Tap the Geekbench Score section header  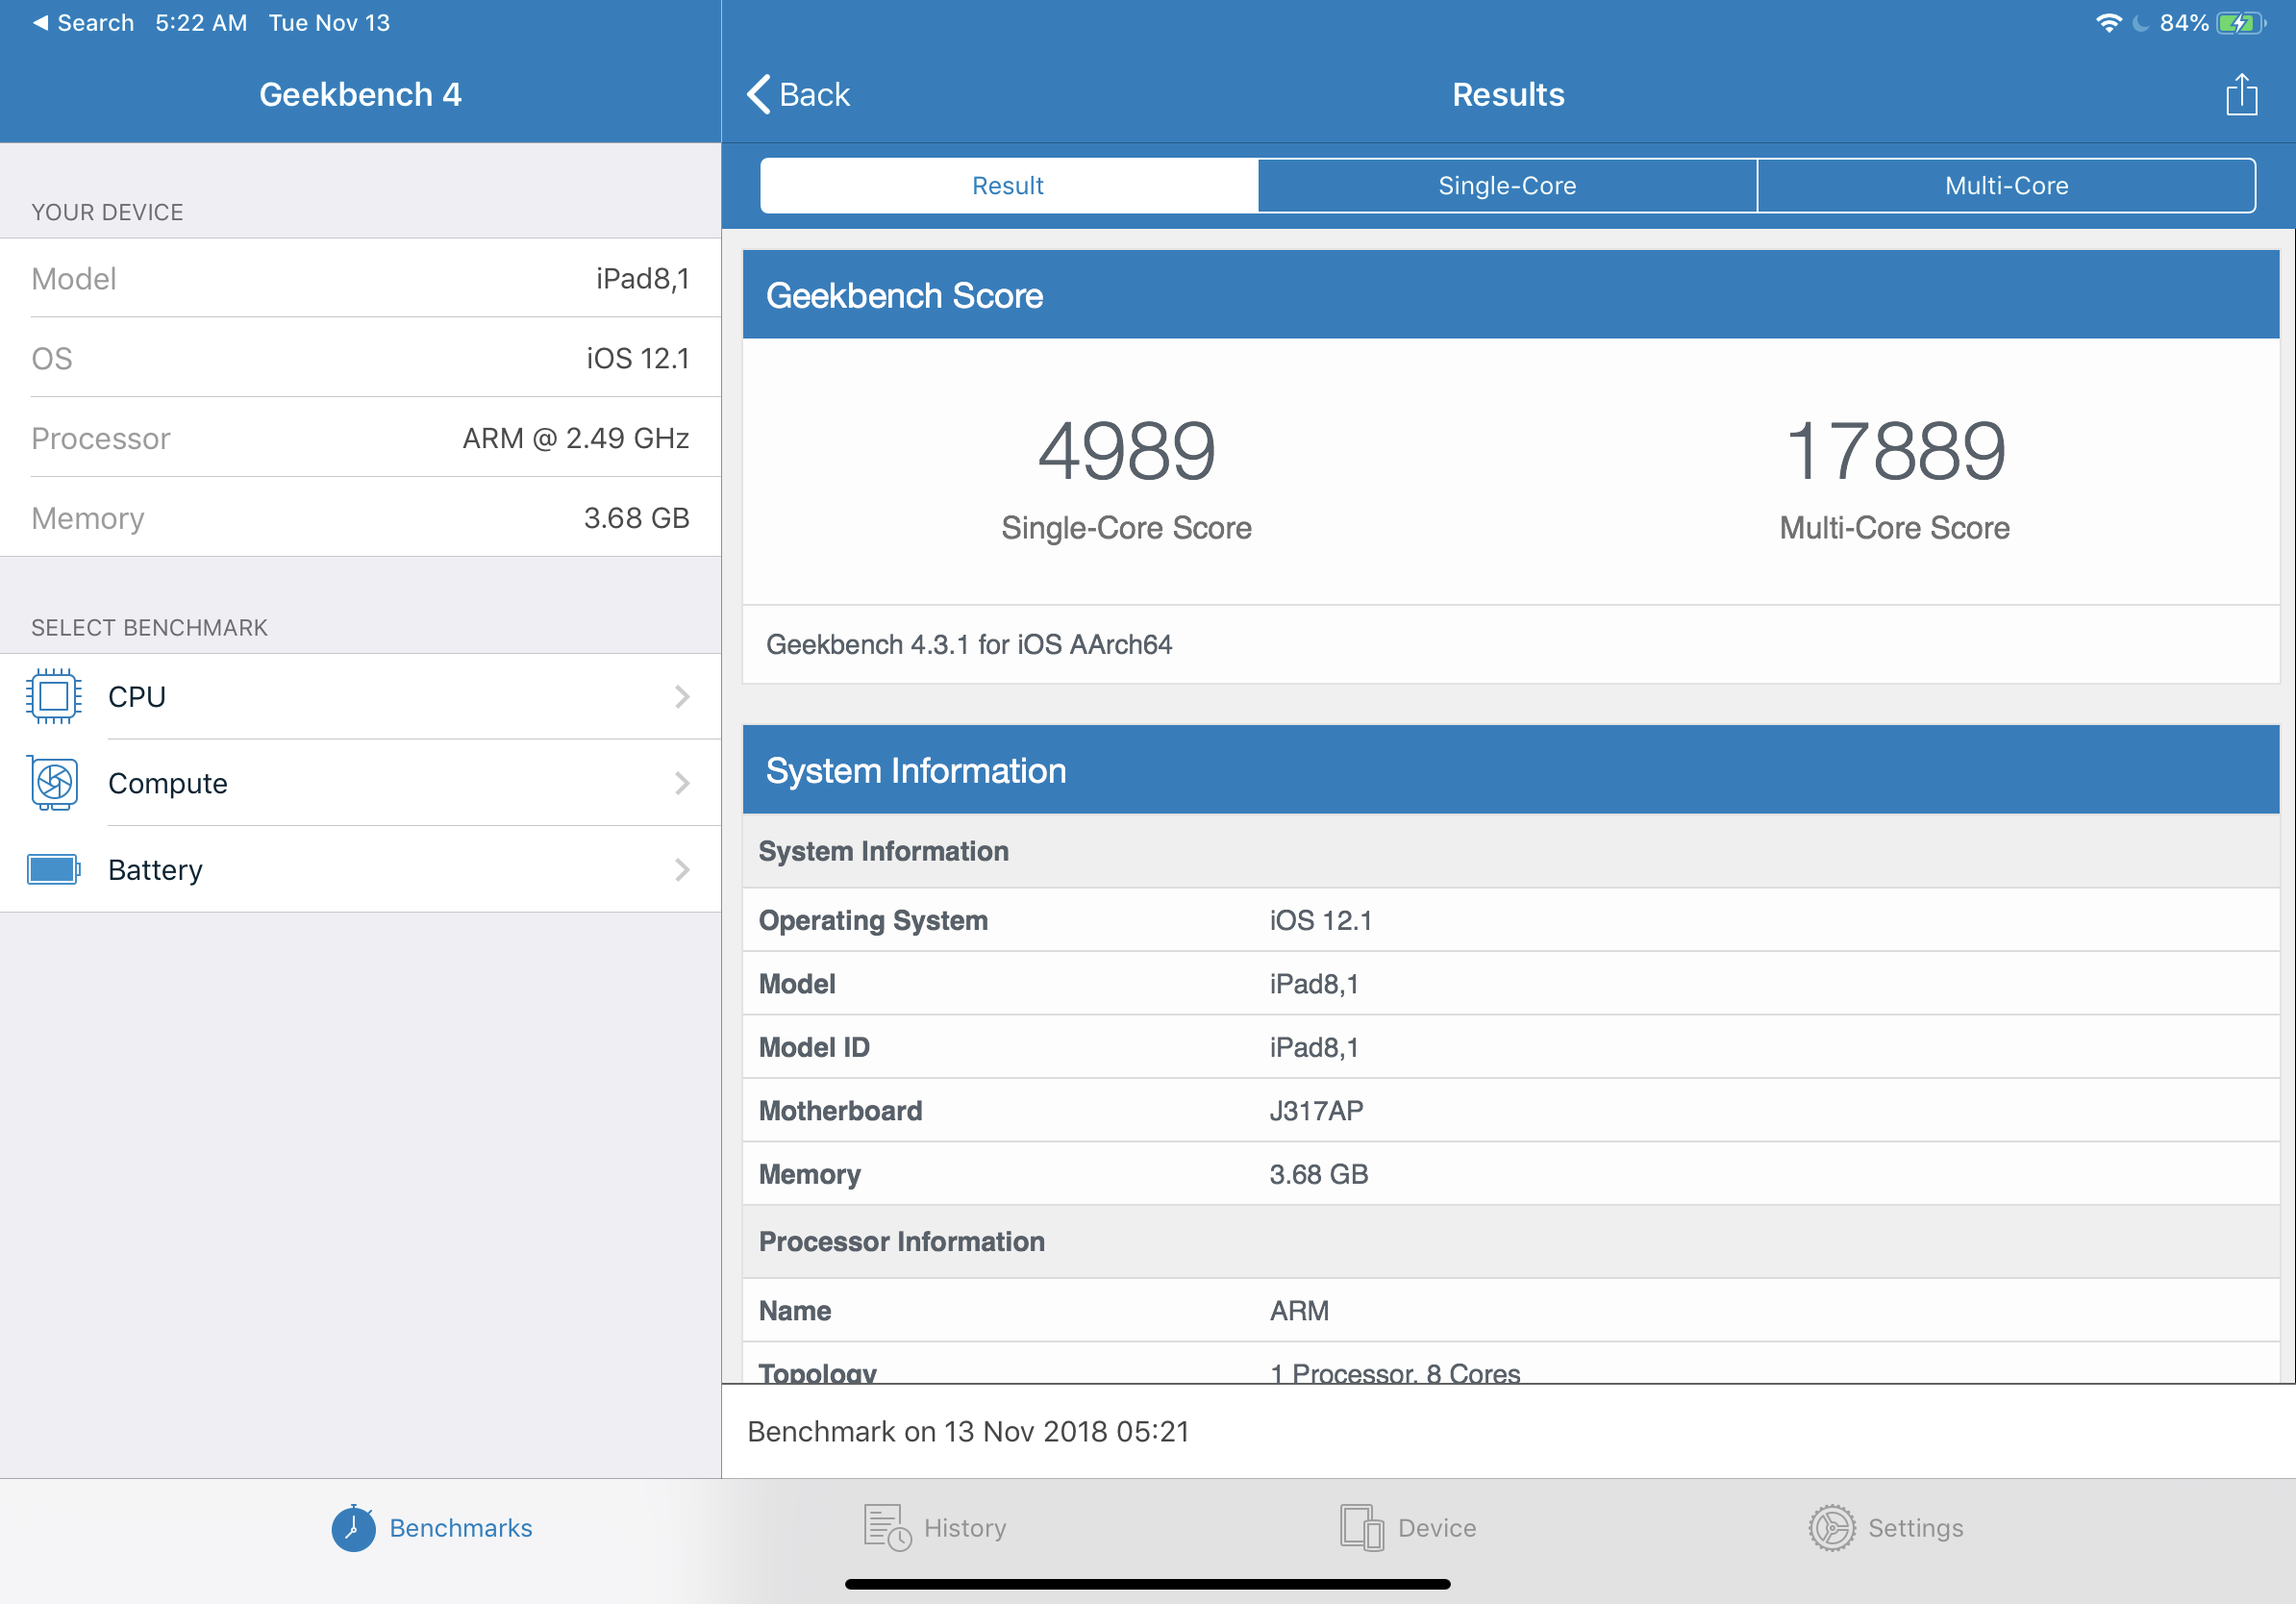[x=1511, y=295]
